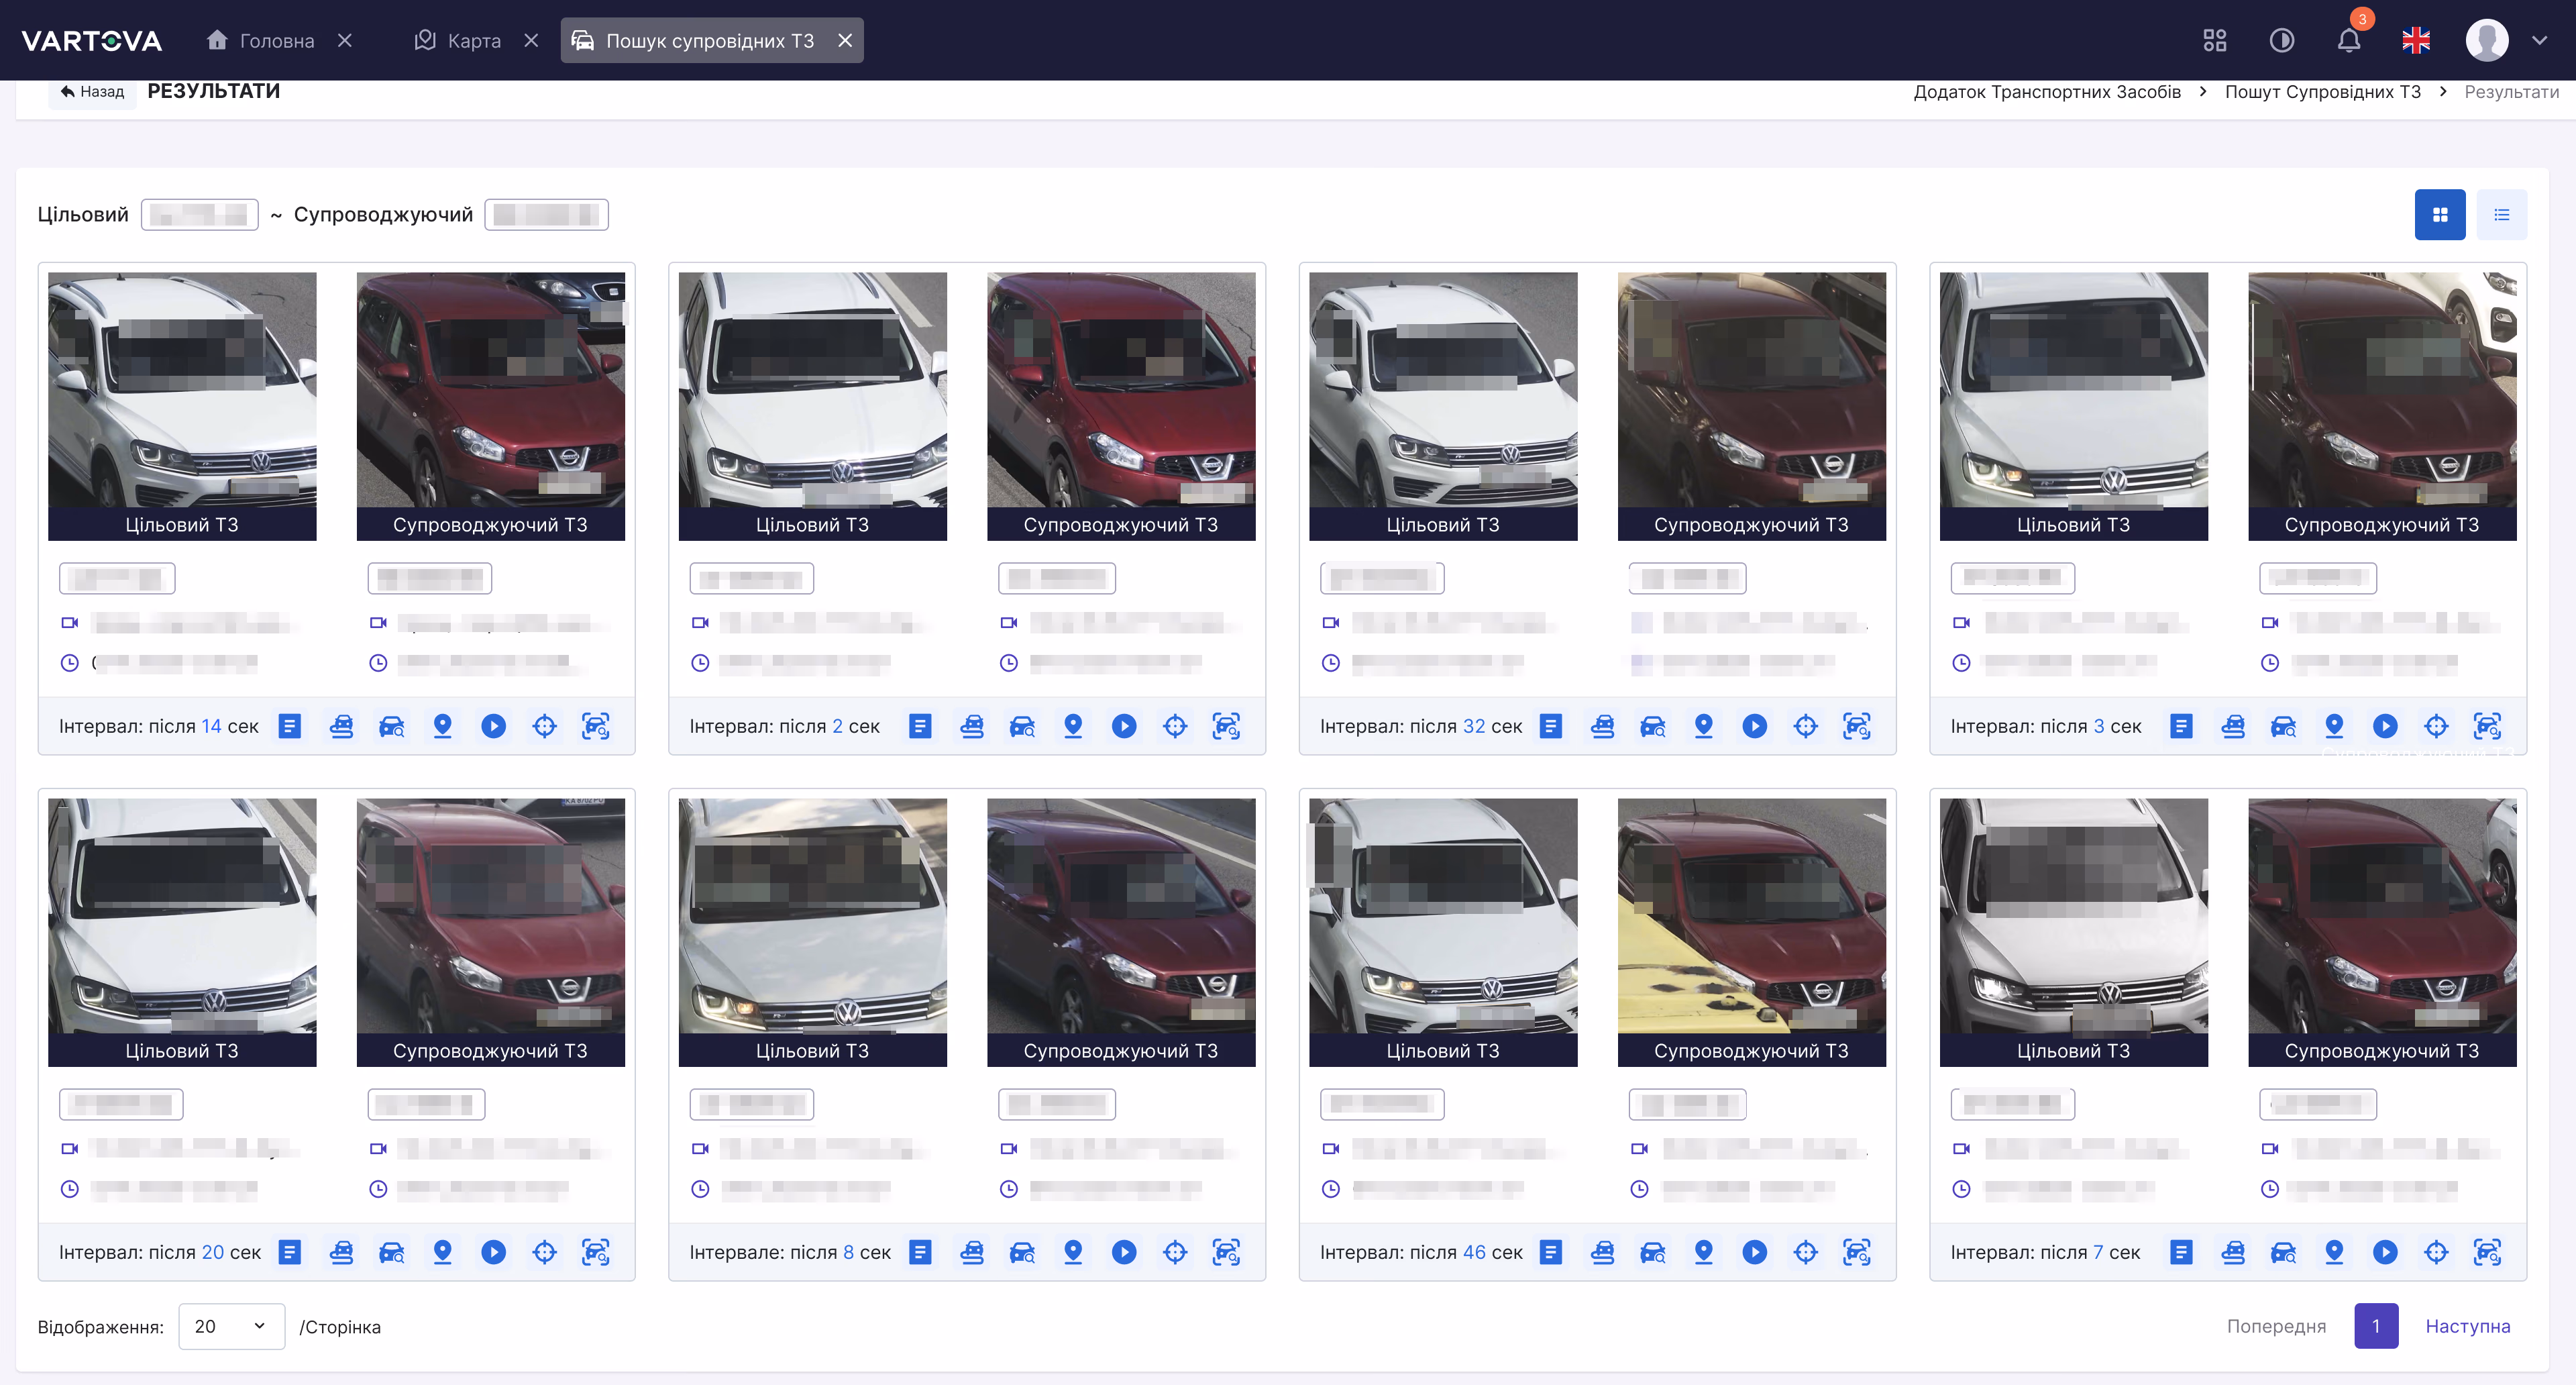Viewport: 2576px width, 1385px height.
Task: Open vehicle search icon in 20 сек card
Action: point(392,1252)
